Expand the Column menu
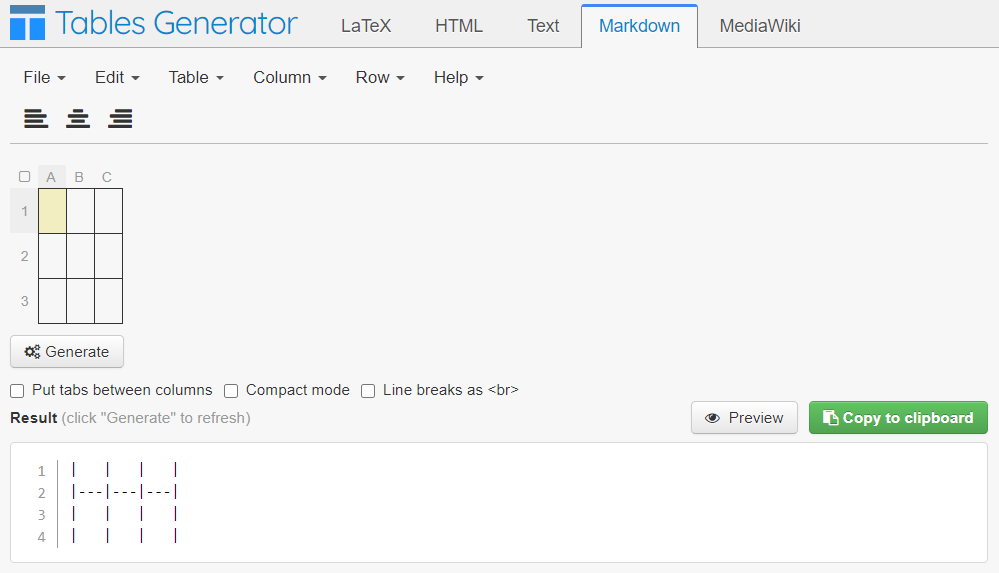The height and width of the screenshot is (573, 999). tap(290, 77)
